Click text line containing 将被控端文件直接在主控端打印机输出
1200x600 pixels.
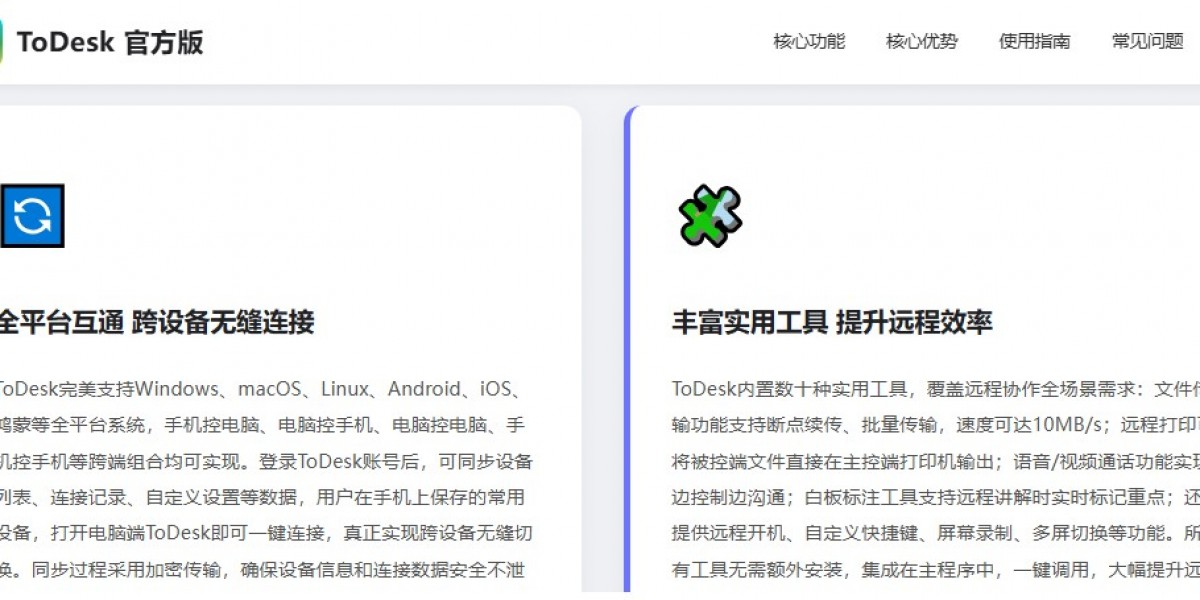pyautogui.click(x=936, y=461)
